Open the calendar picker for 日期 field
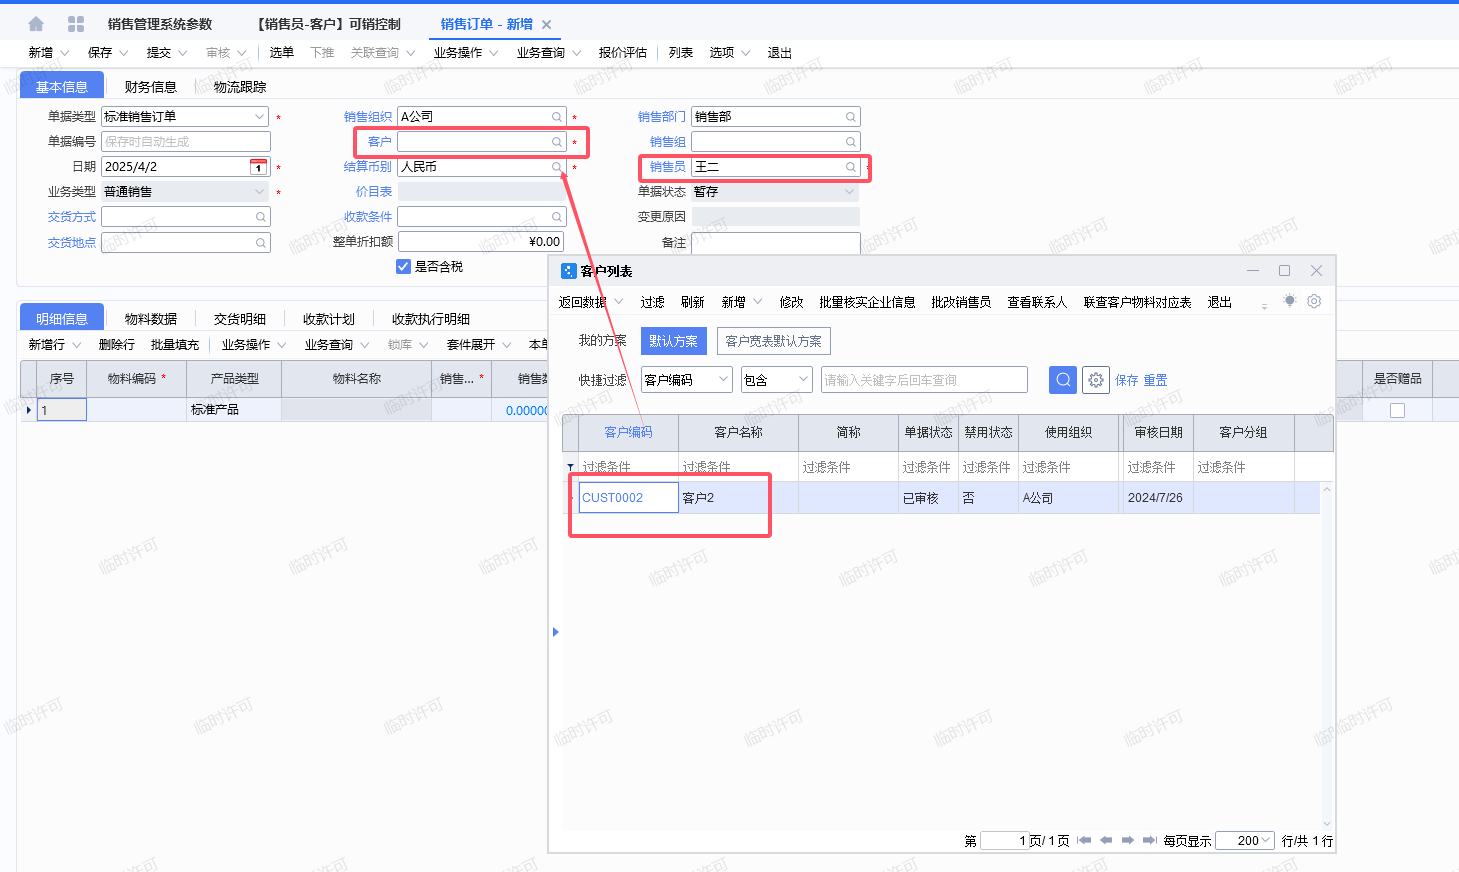The height and width of the screenshot is (872, 1459). [x=258, y=167]
